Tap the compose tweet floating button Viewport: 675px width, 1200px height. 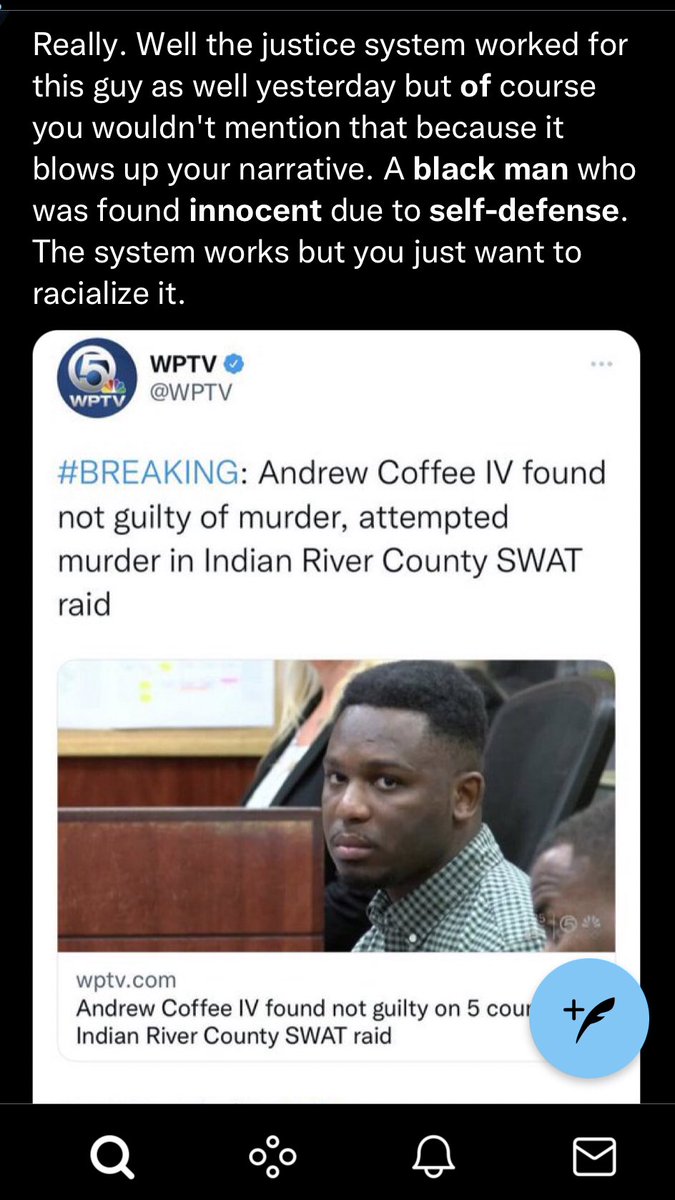pyautogui.click(x=589, y=1018)
